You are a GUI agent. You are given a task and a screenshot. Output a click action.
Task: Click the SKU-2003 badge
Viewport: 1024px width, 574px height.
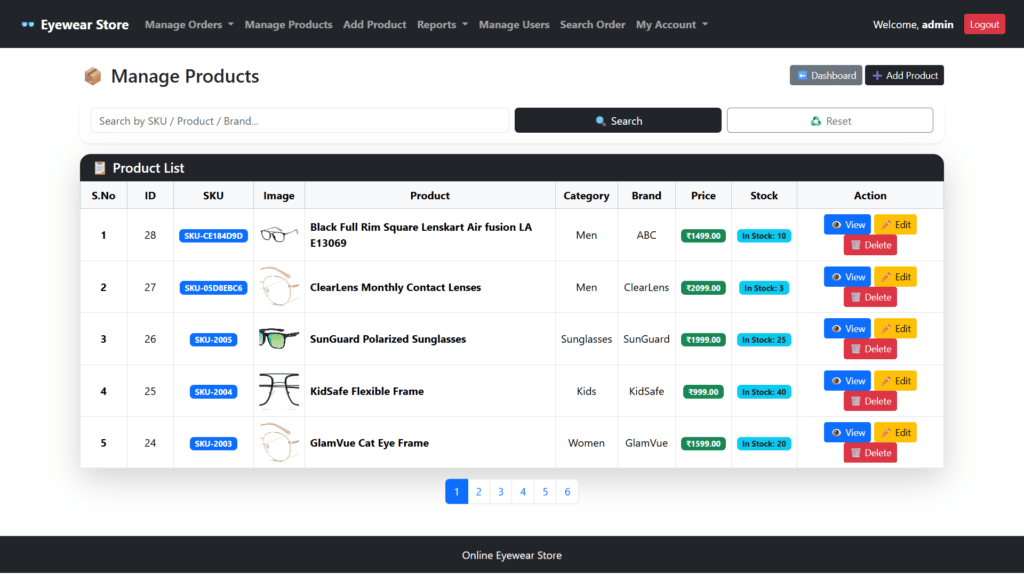214,443
